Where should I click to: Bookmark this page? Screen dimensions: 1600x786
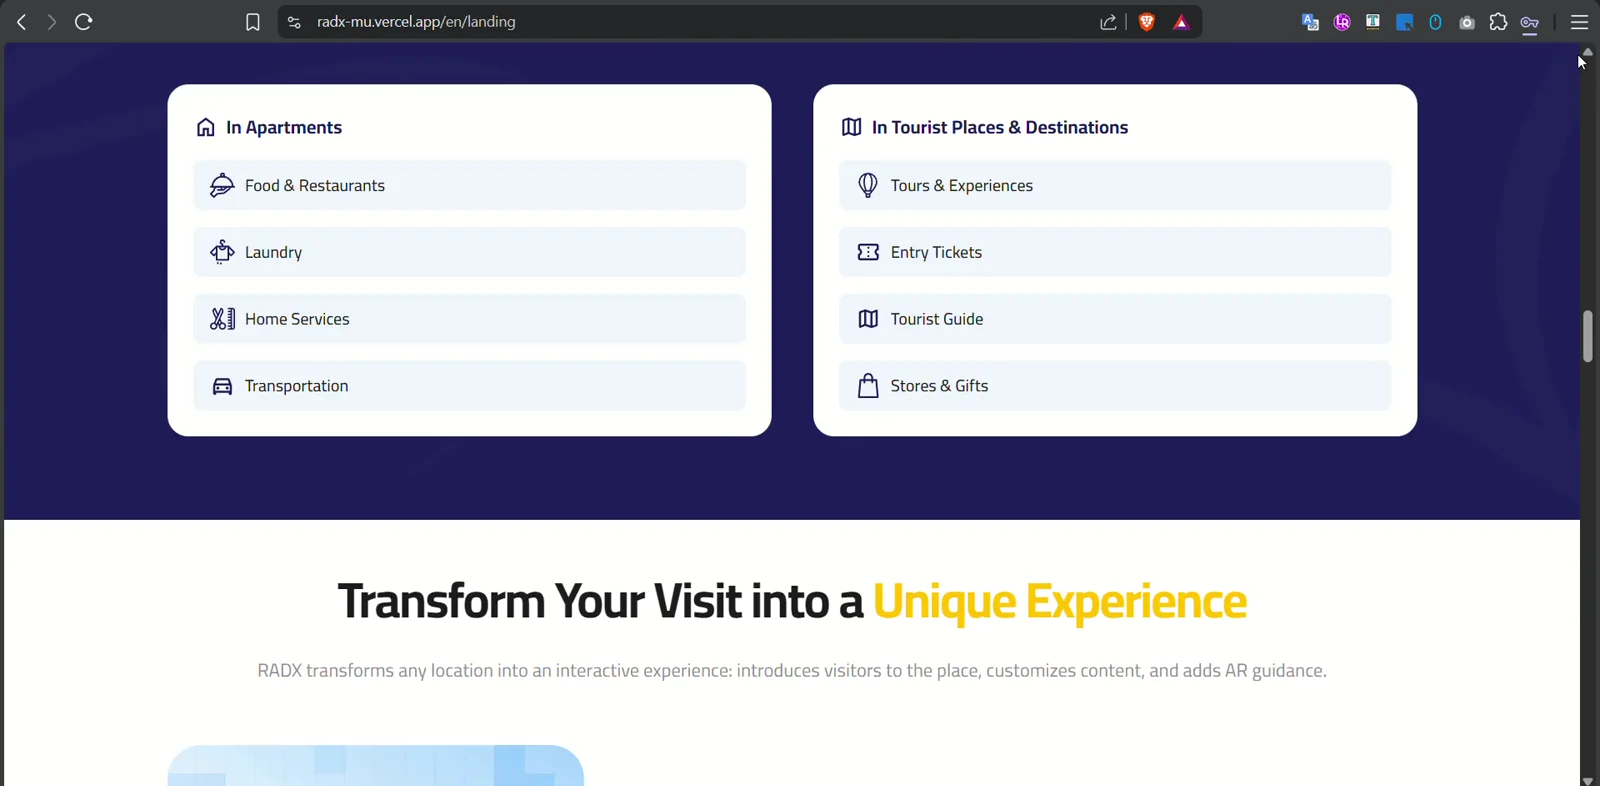pyautogui.click(x=253, y=22)
